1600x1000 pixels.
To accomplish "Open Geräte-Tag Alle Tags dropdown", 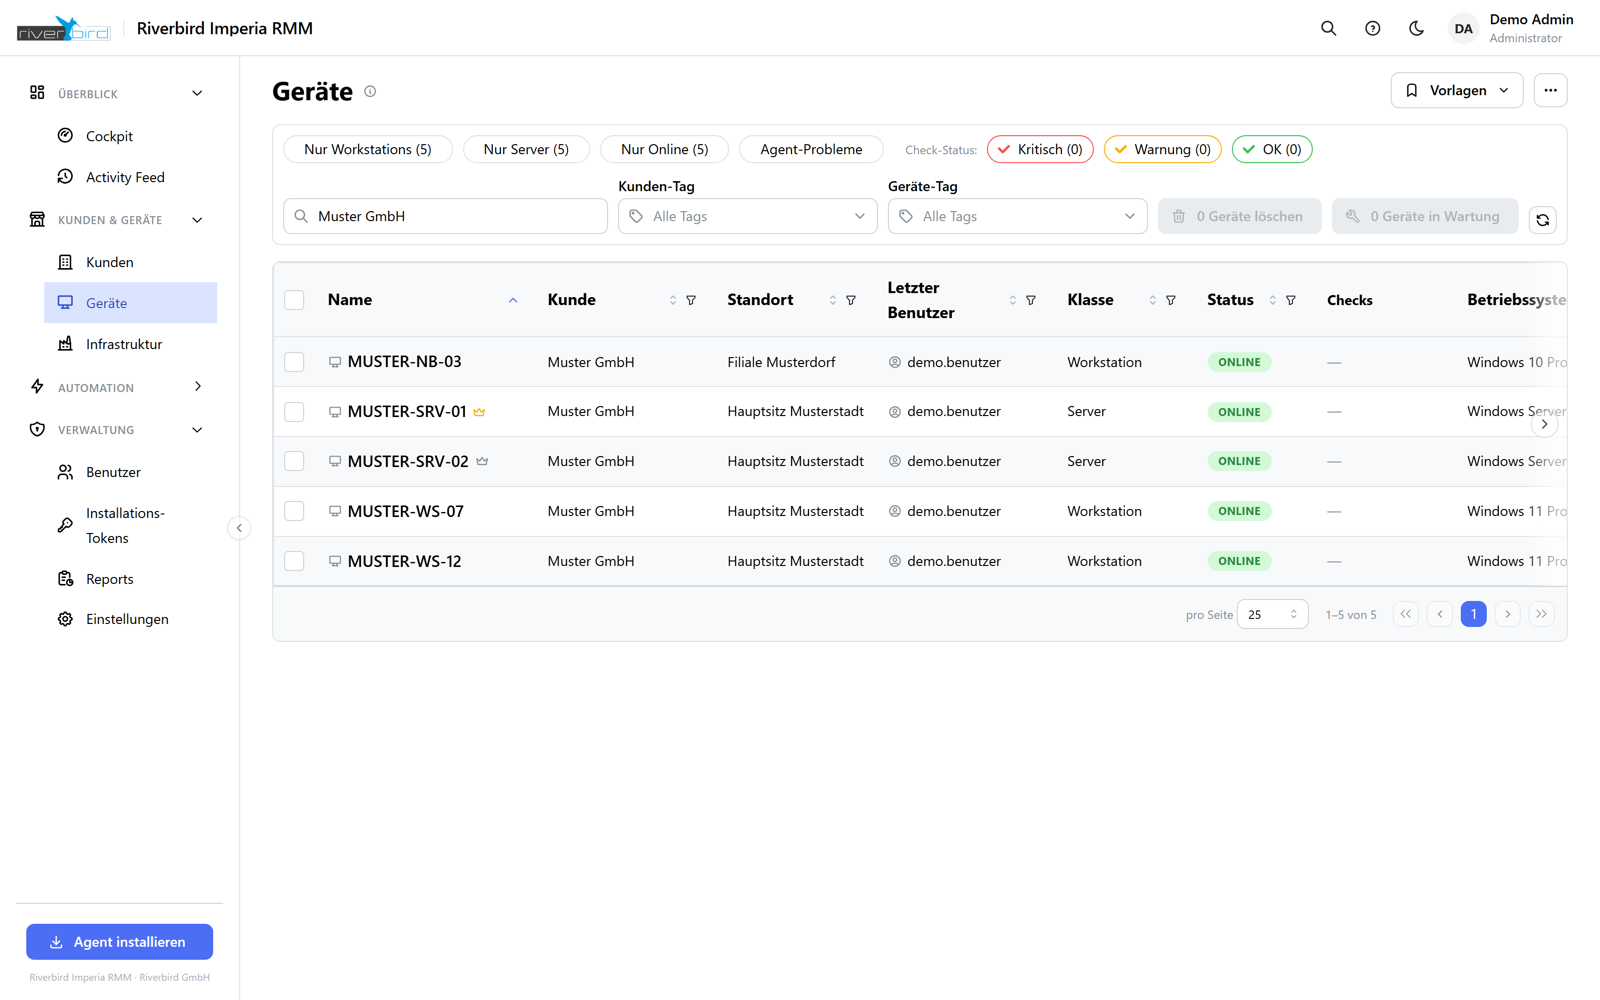I will tap(1017, 216).
